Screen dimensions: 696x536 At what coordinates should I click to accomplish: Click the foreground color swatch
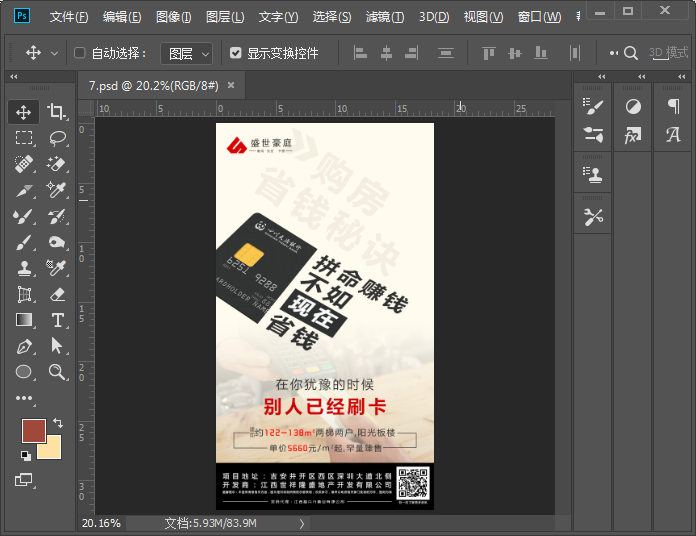[33, 431]
